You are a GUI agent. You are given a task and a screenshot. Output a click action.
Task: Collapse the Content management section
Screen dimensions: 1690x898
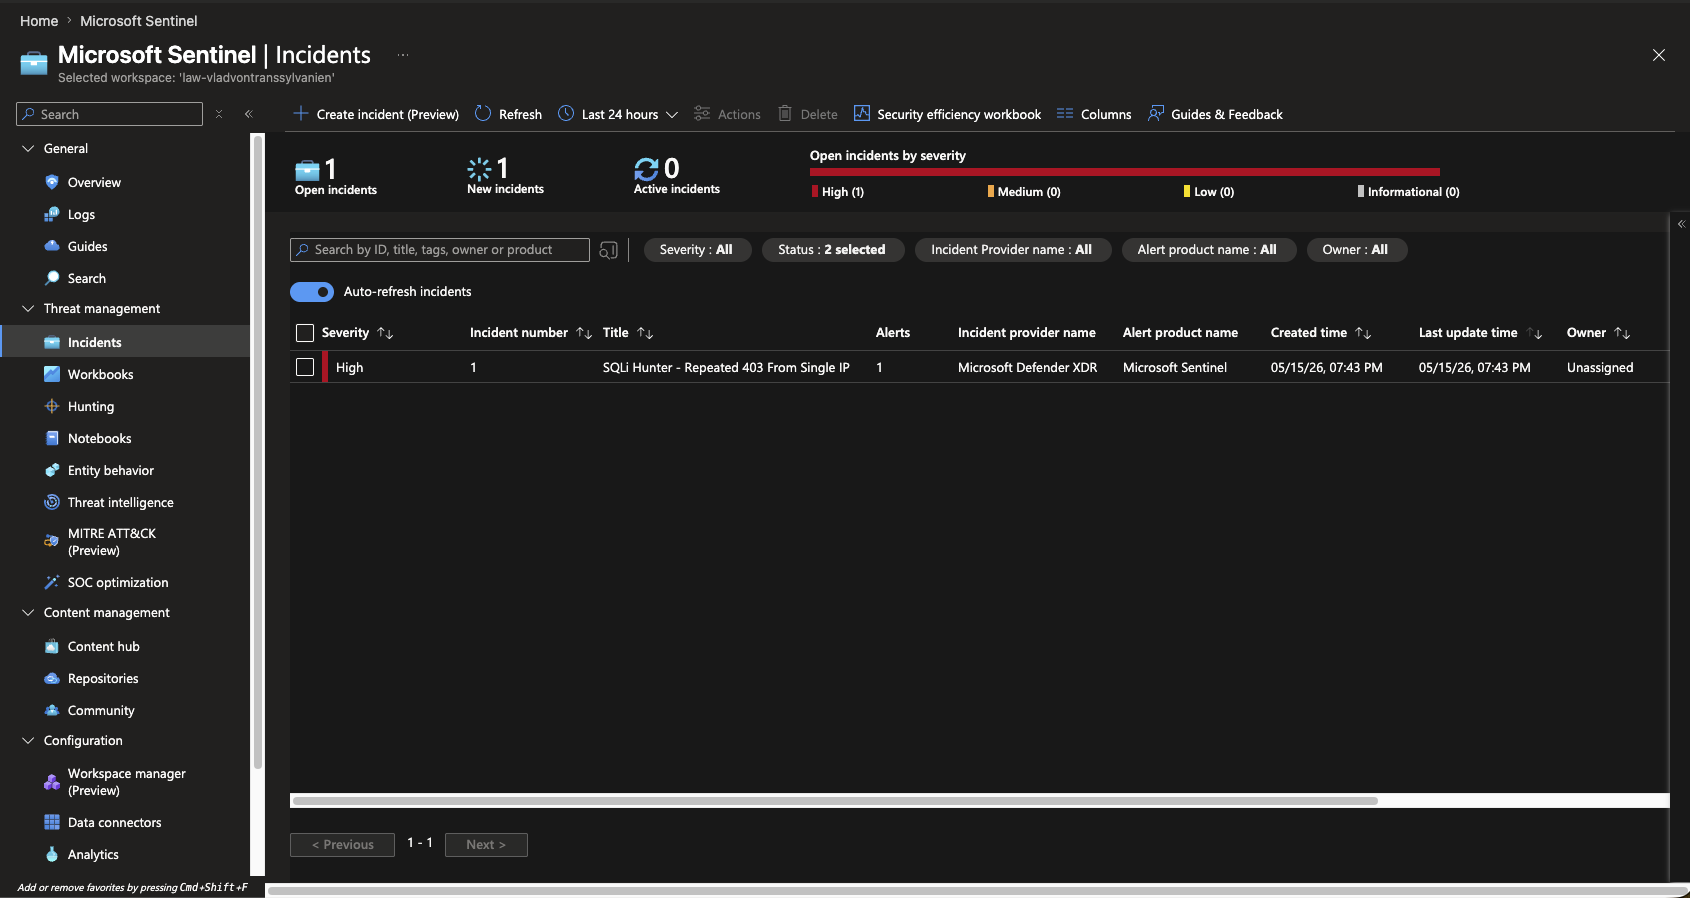tap(28, 613)
